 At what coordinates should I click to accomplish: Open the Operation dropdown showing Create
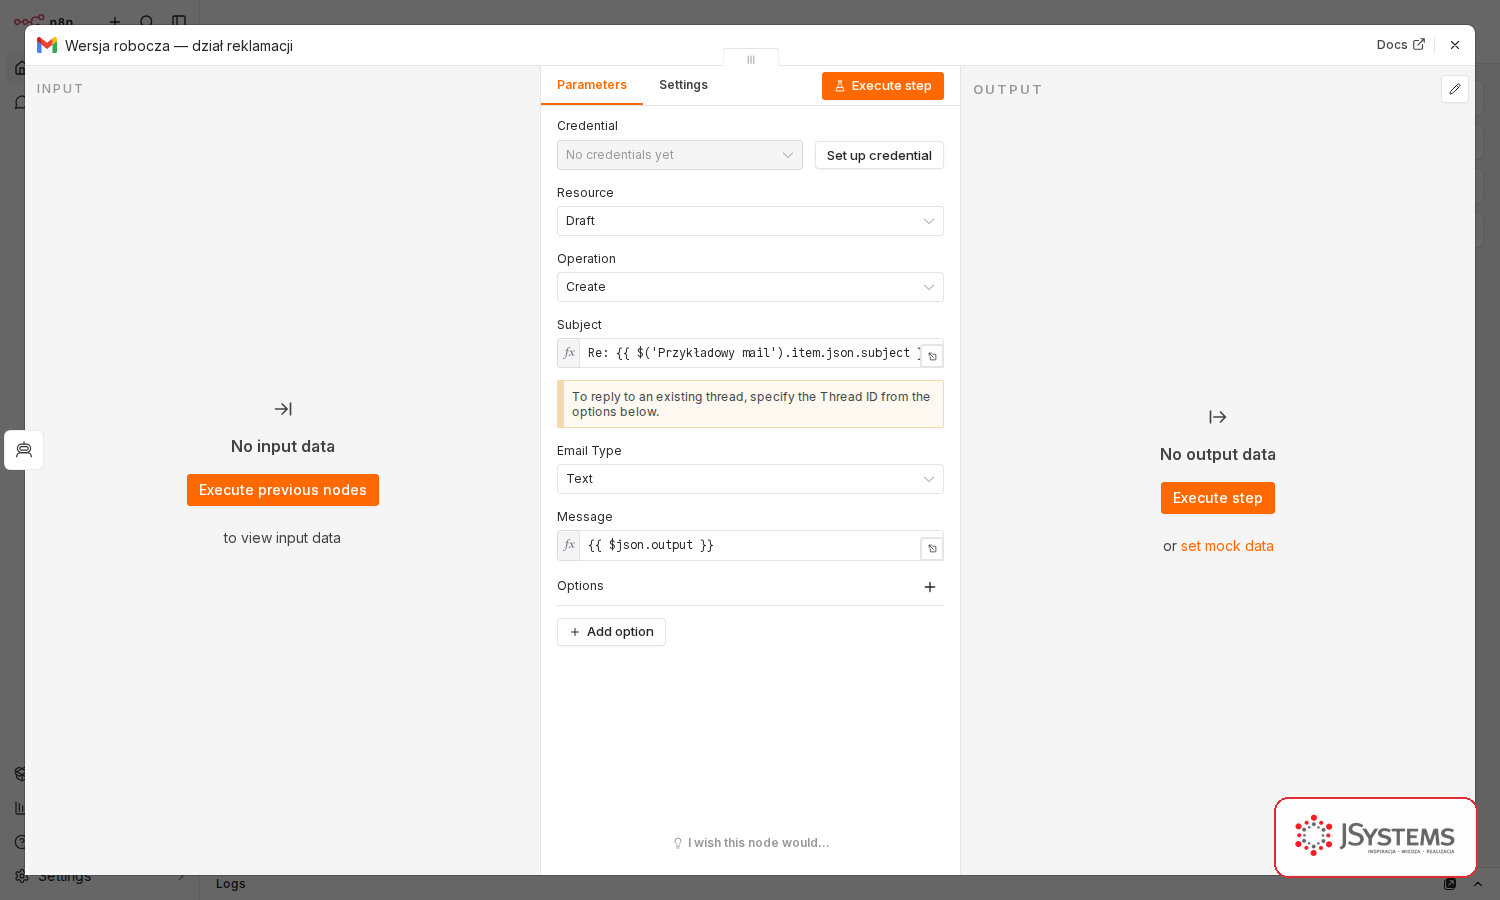750,287
